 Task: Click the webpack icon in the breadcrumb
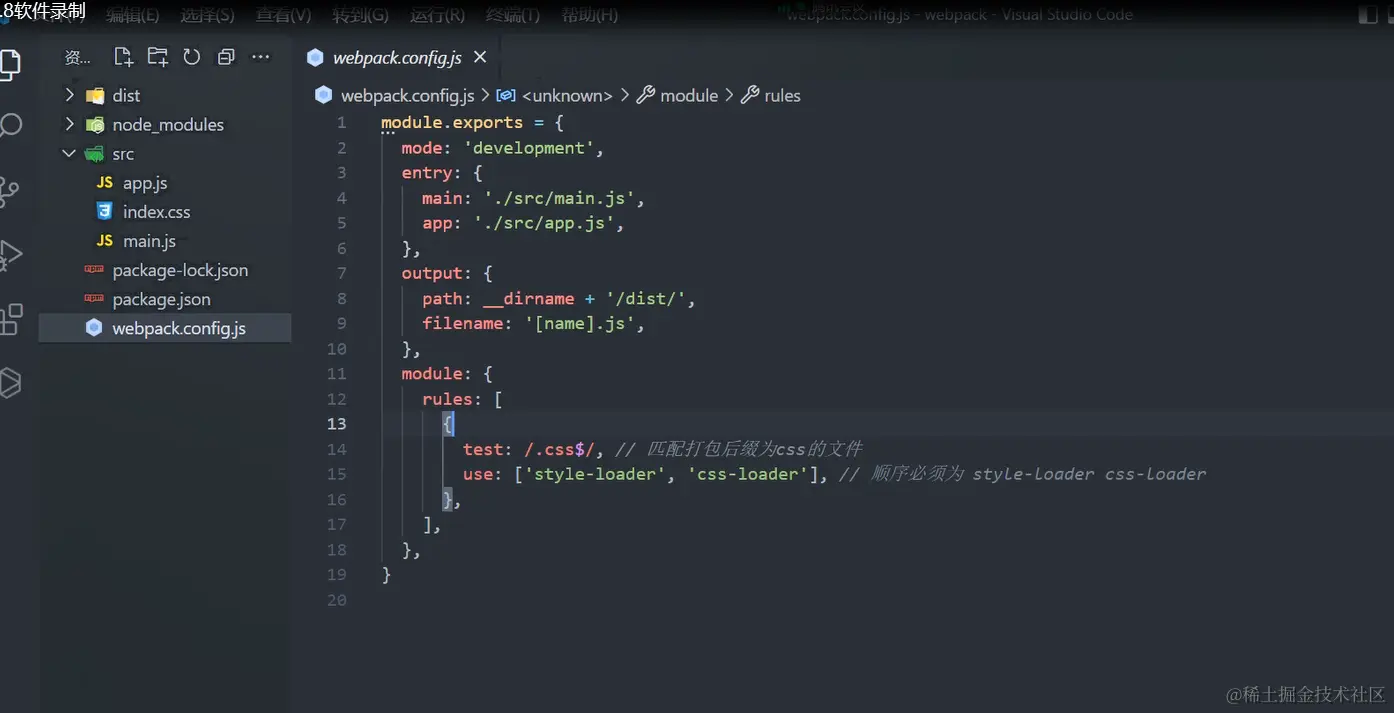[x=323, y=95]
